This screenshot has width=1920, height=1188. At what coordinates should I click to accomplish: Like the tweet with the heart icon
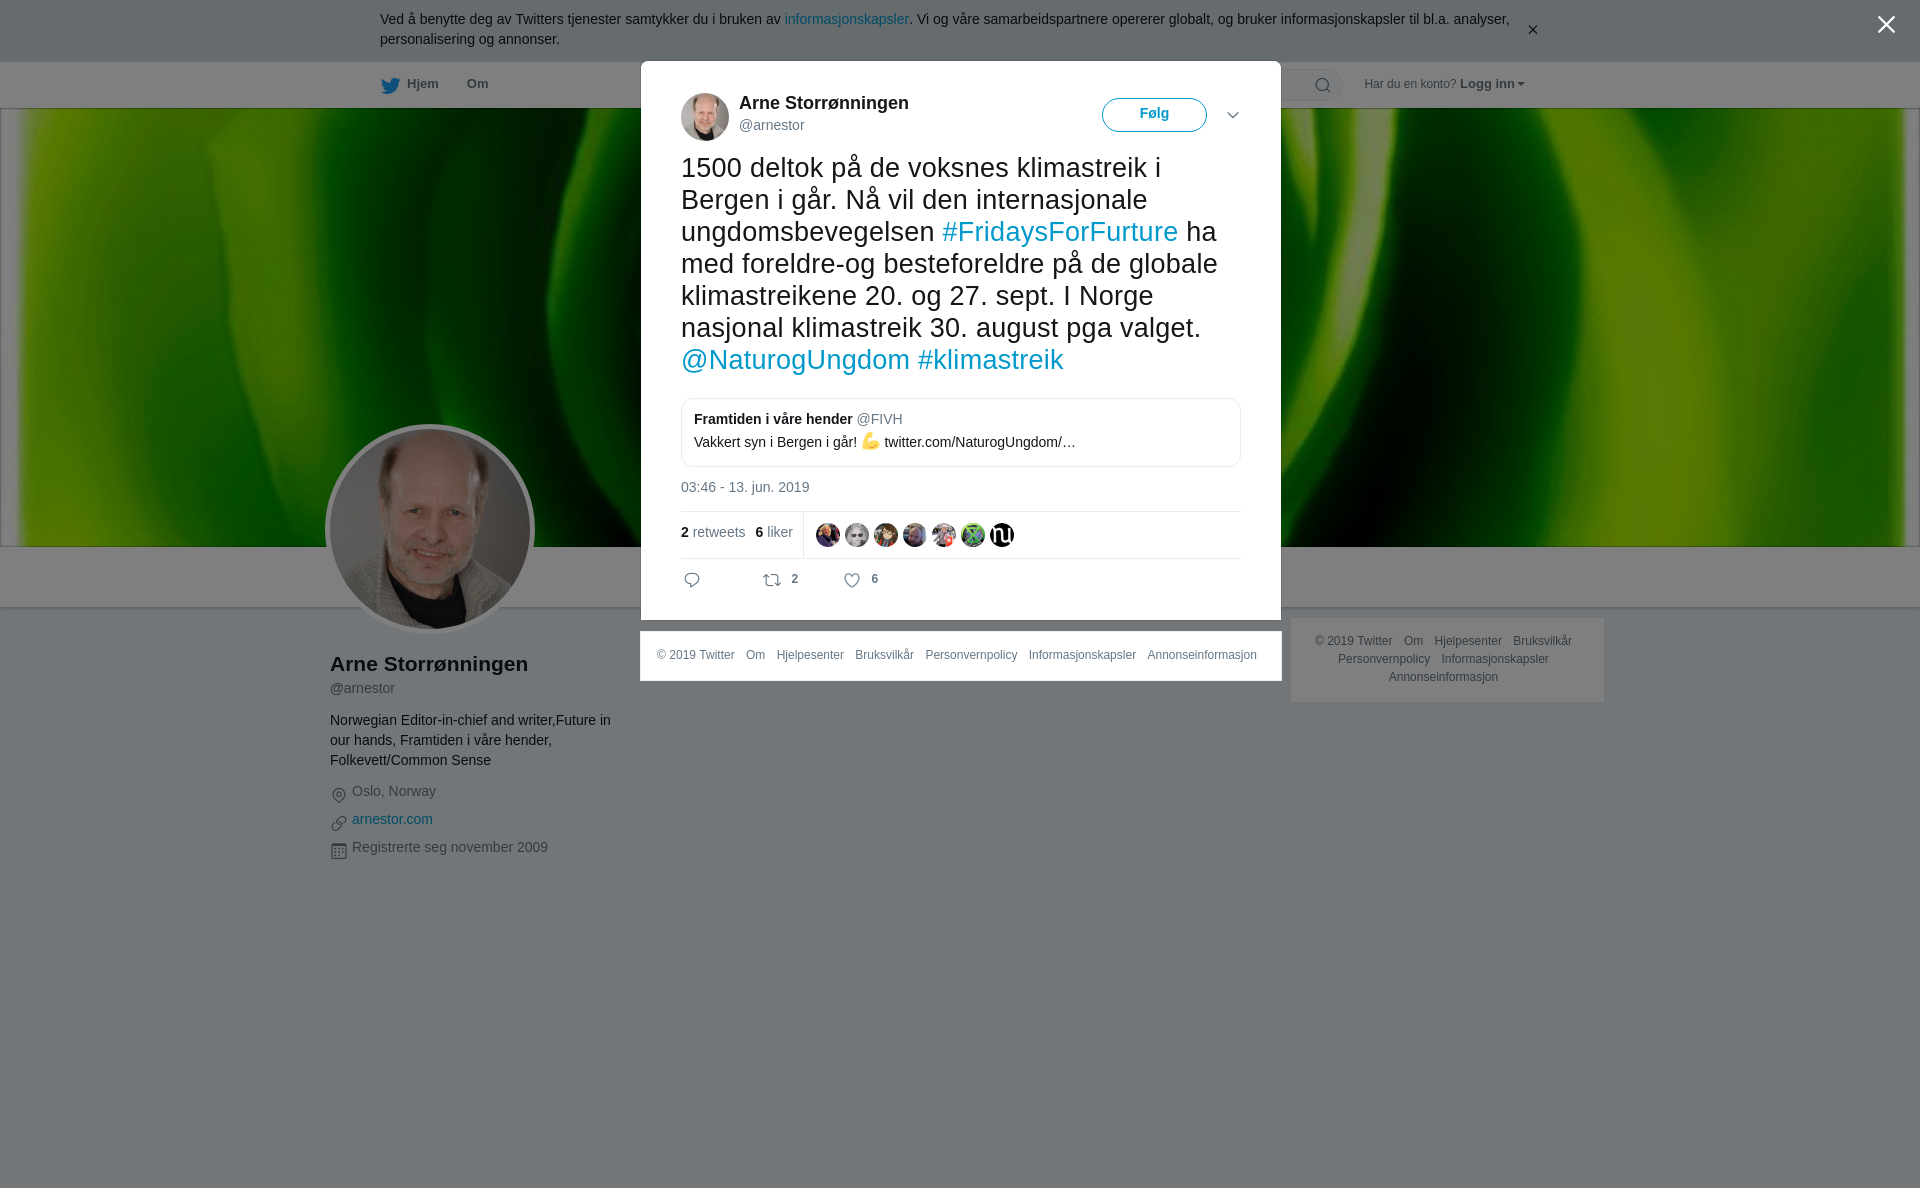pos(852,580)
